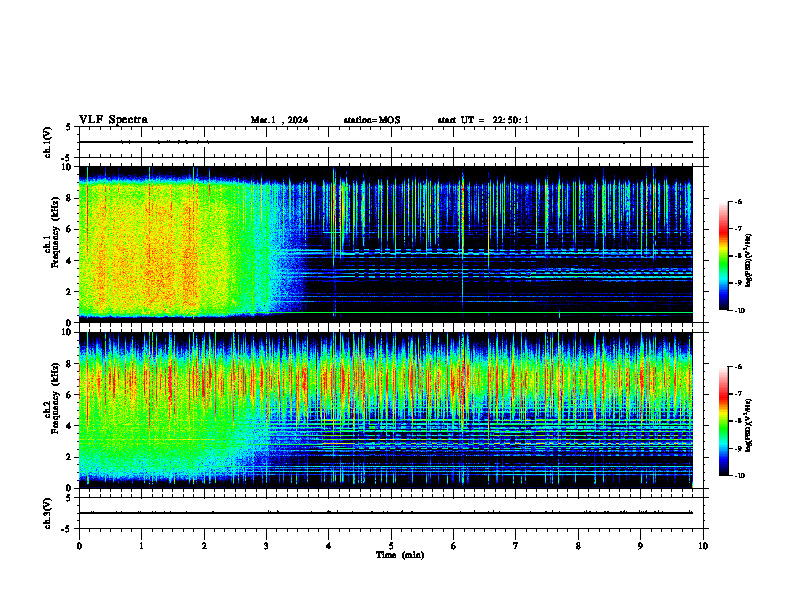
Task: Click the time axis tick label "3"
Action: pyautogui.click(x=266, y=546)
